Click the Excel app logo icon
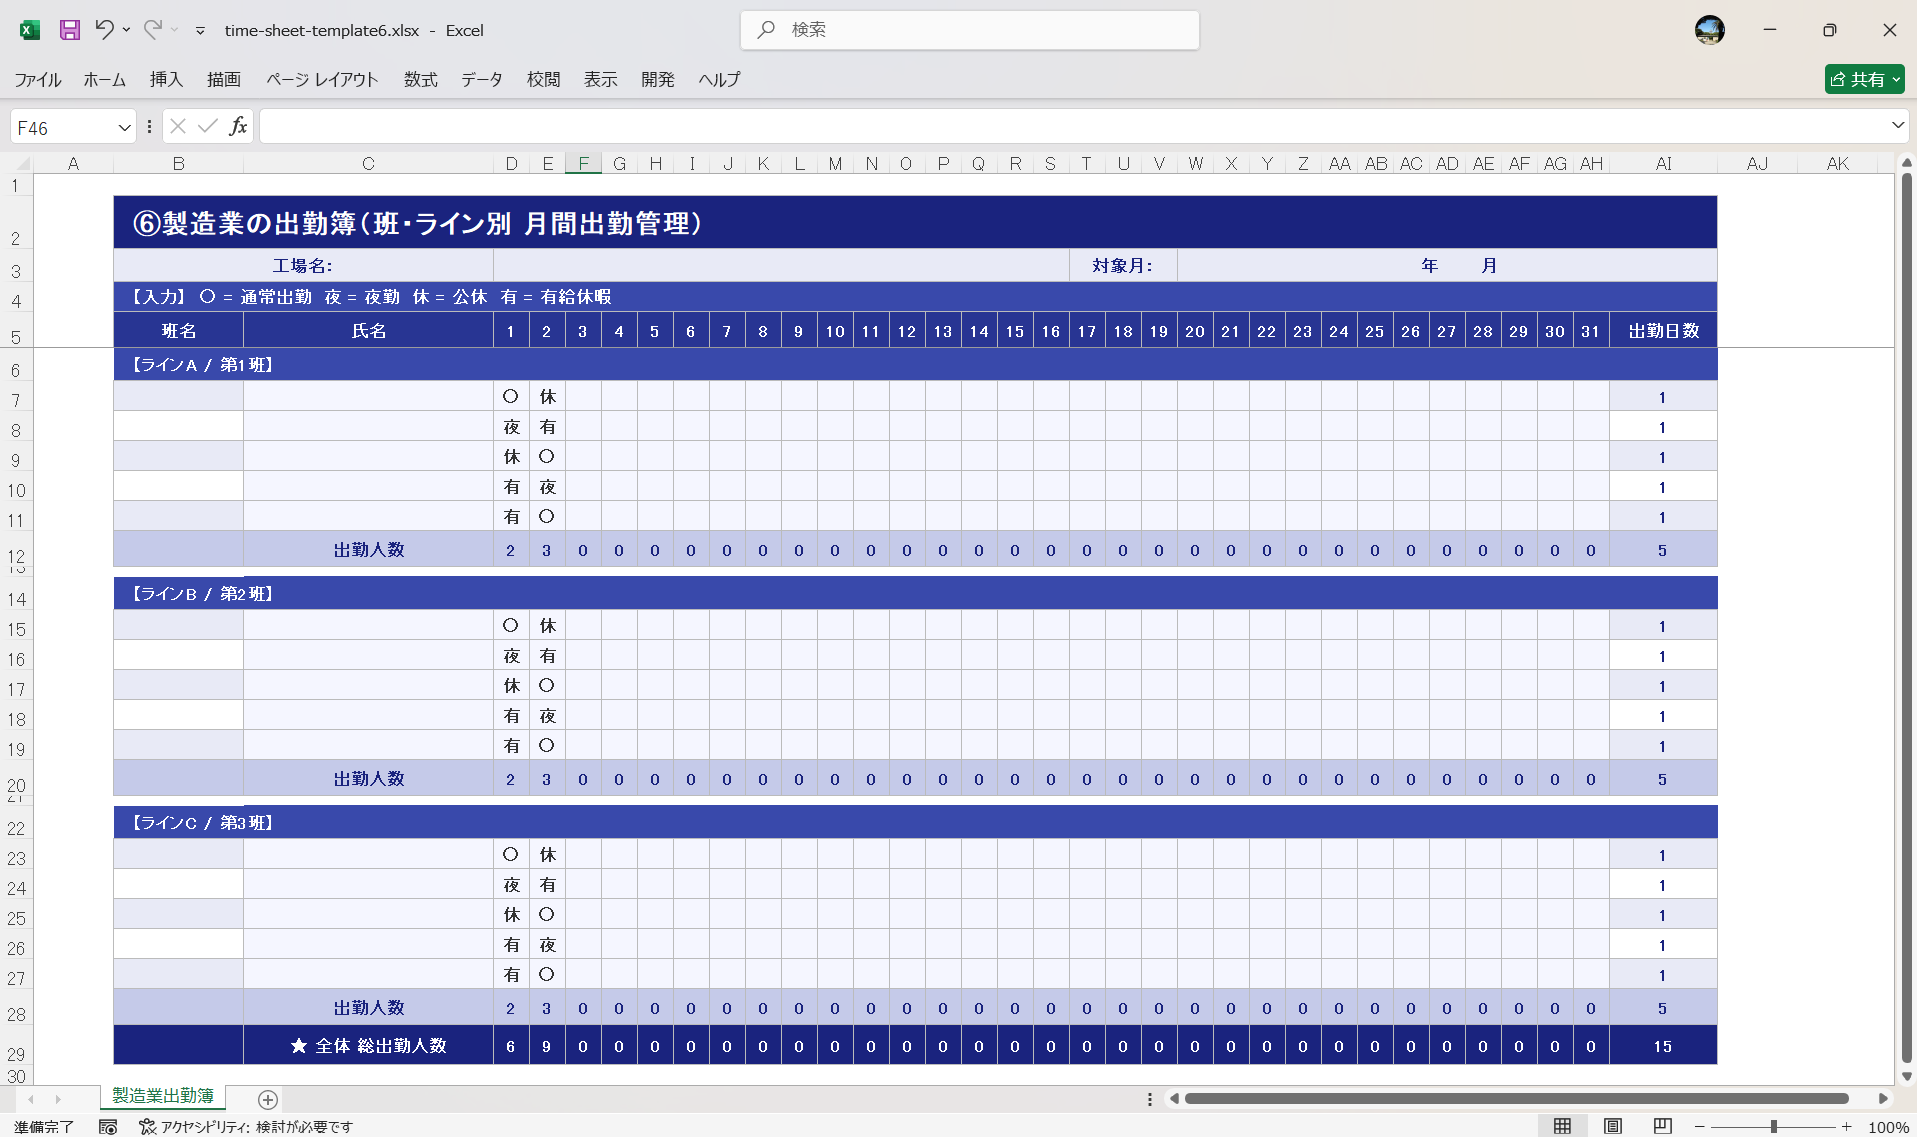1917x1137 pixels. point(29,30)
